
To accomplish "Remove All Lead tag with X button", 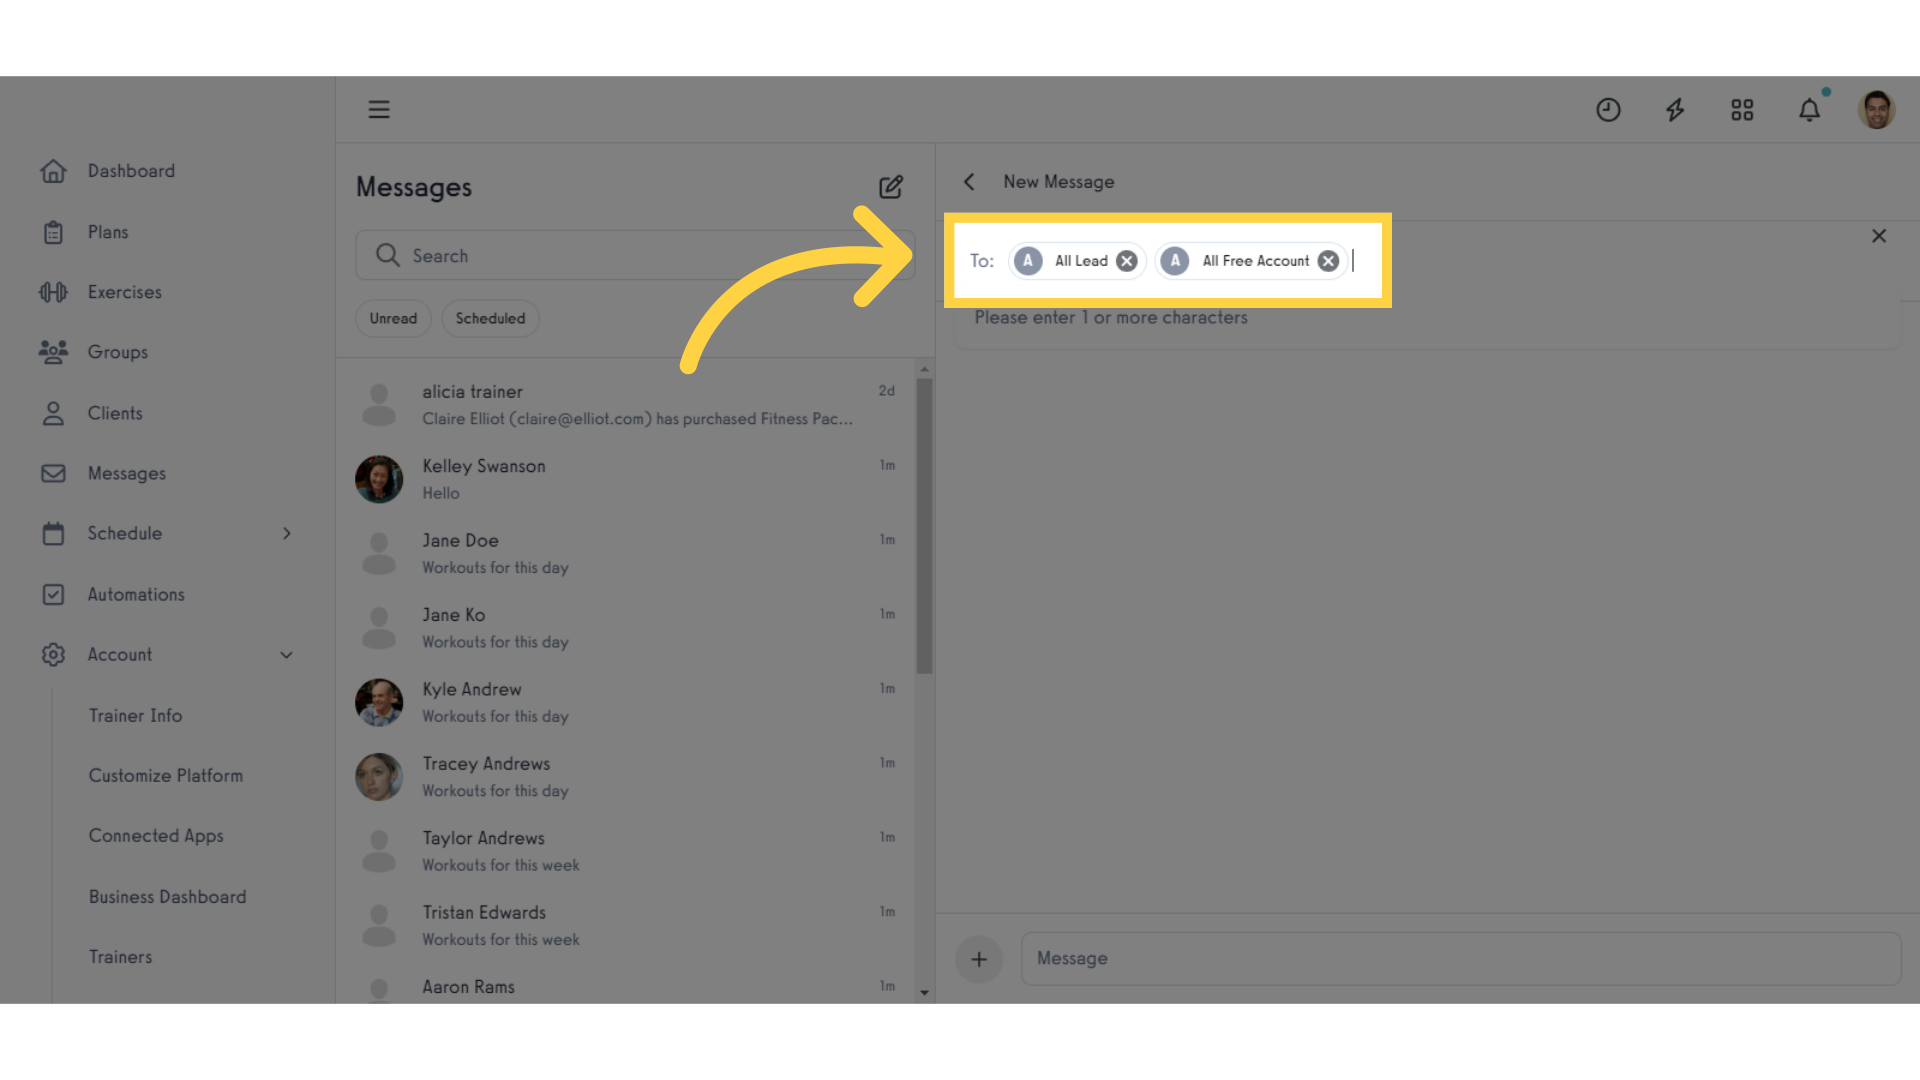I will [1126, 260].
